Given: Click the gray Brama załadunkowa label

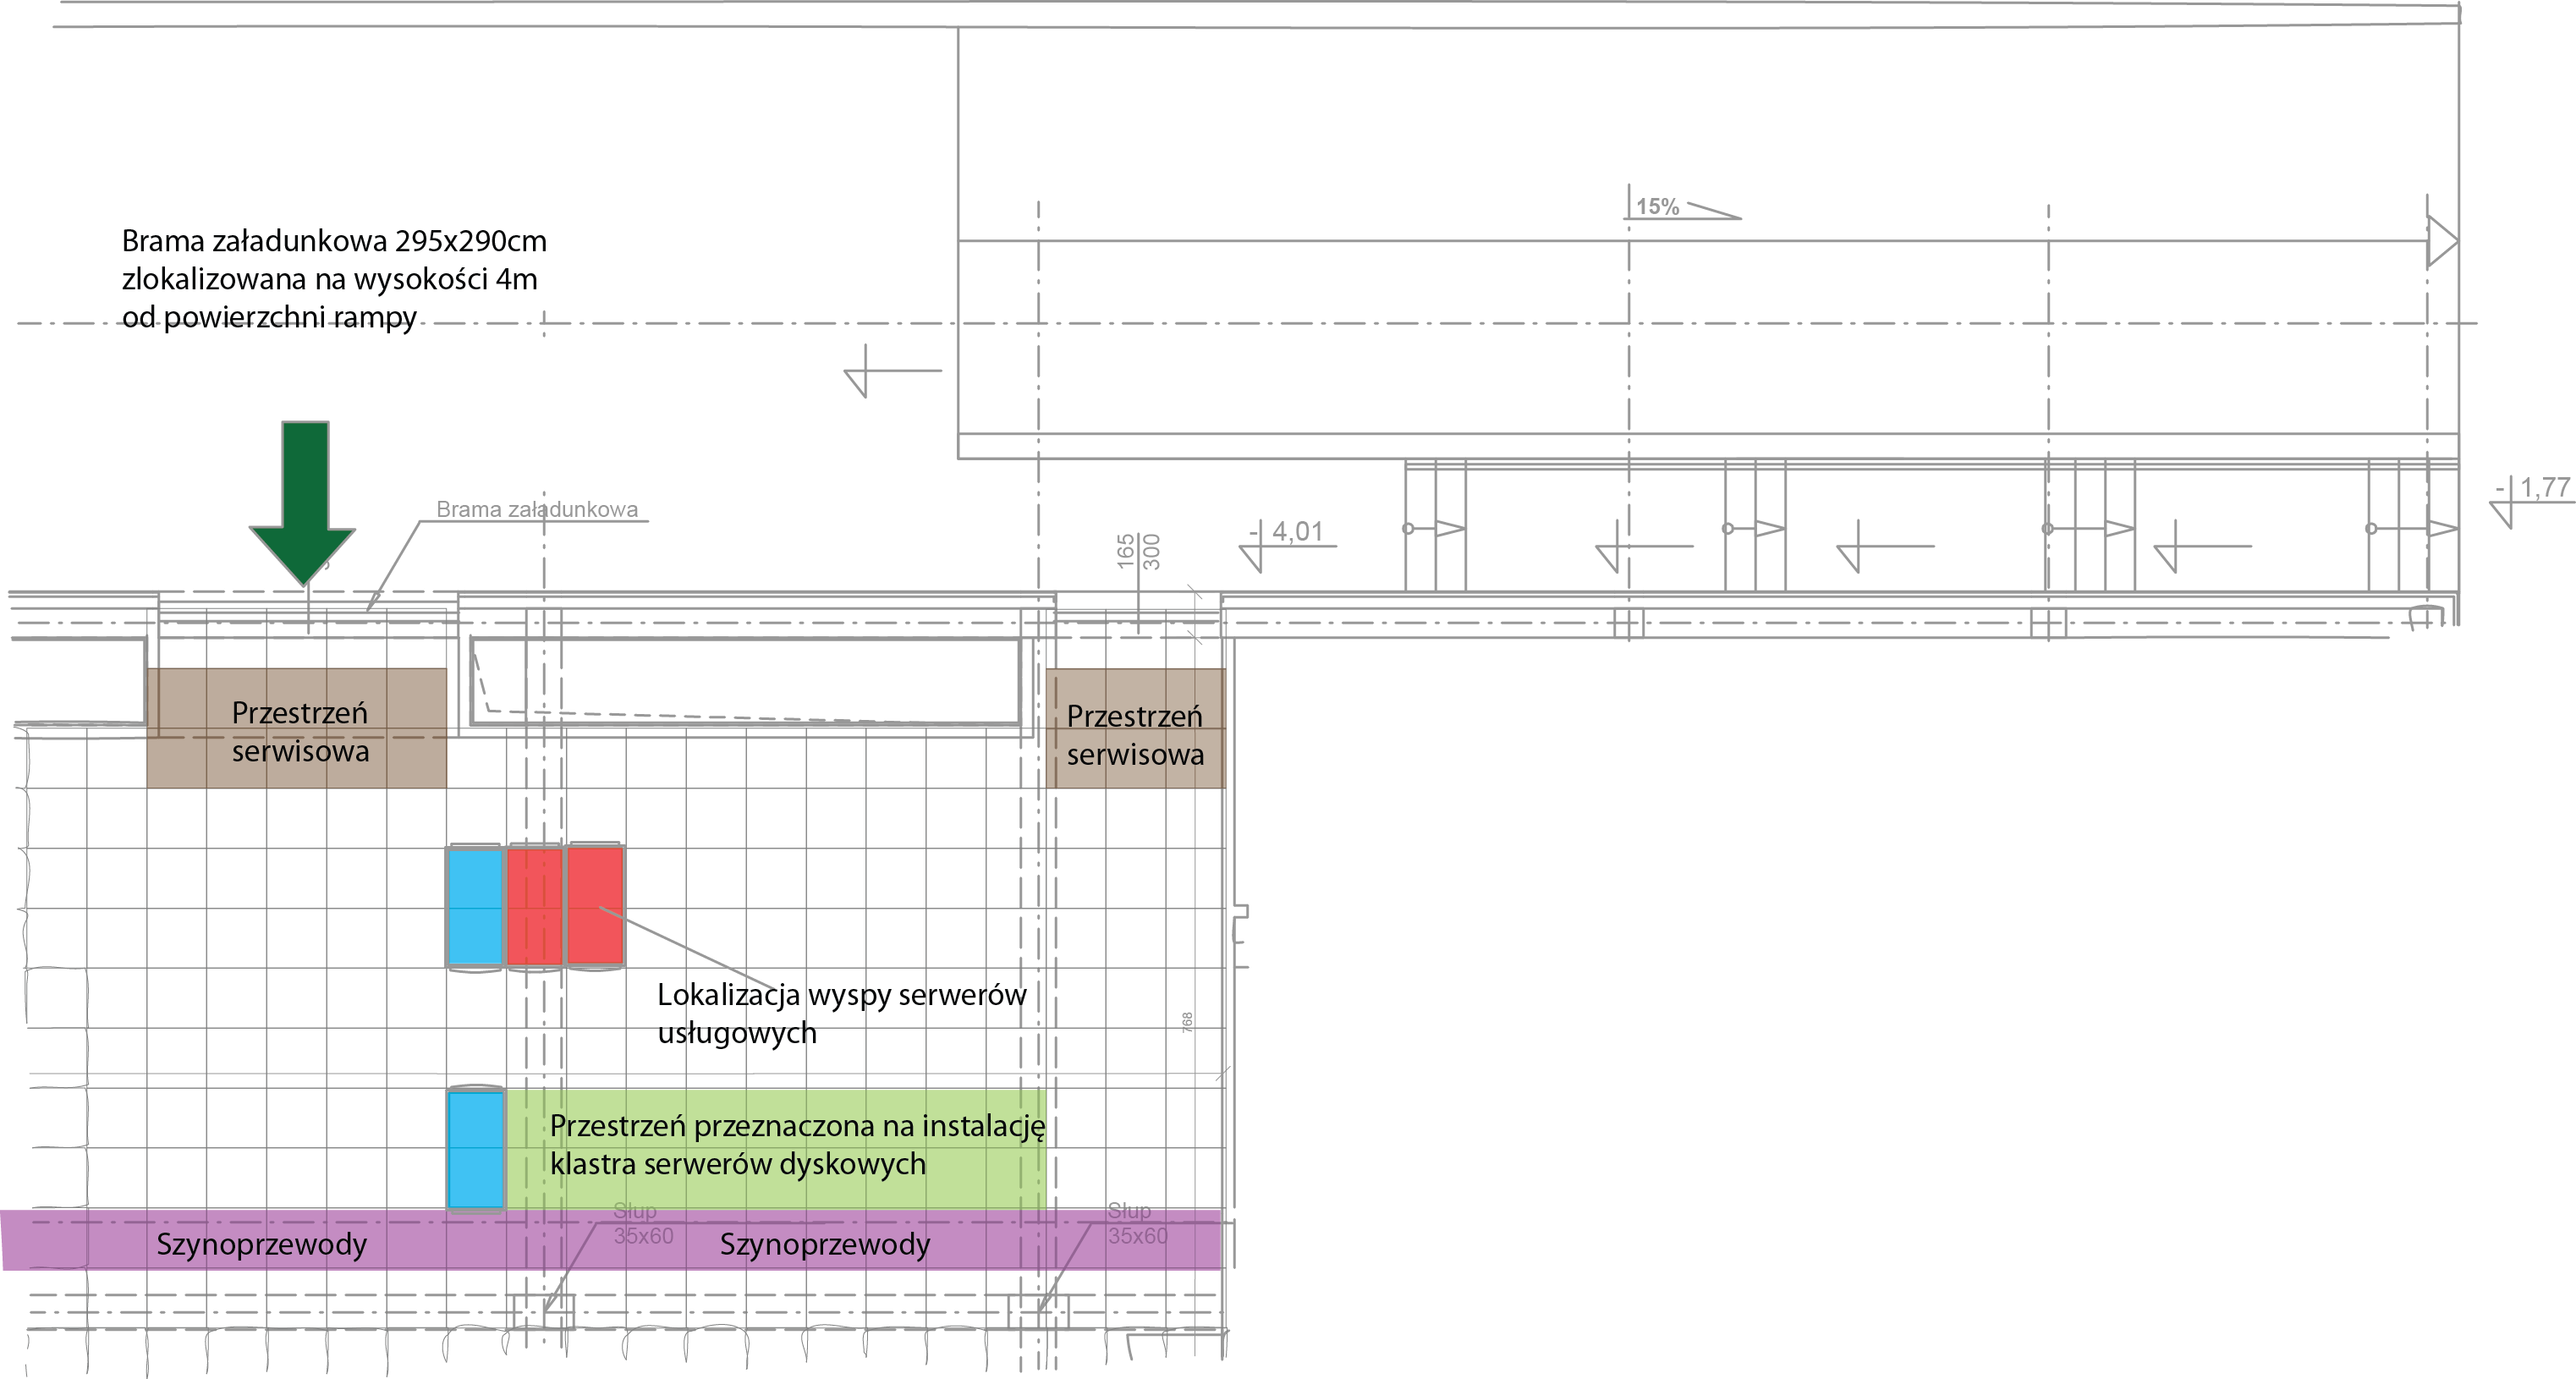Looking at the screenshot, I should pyautogui.click(x=537, y=509).
